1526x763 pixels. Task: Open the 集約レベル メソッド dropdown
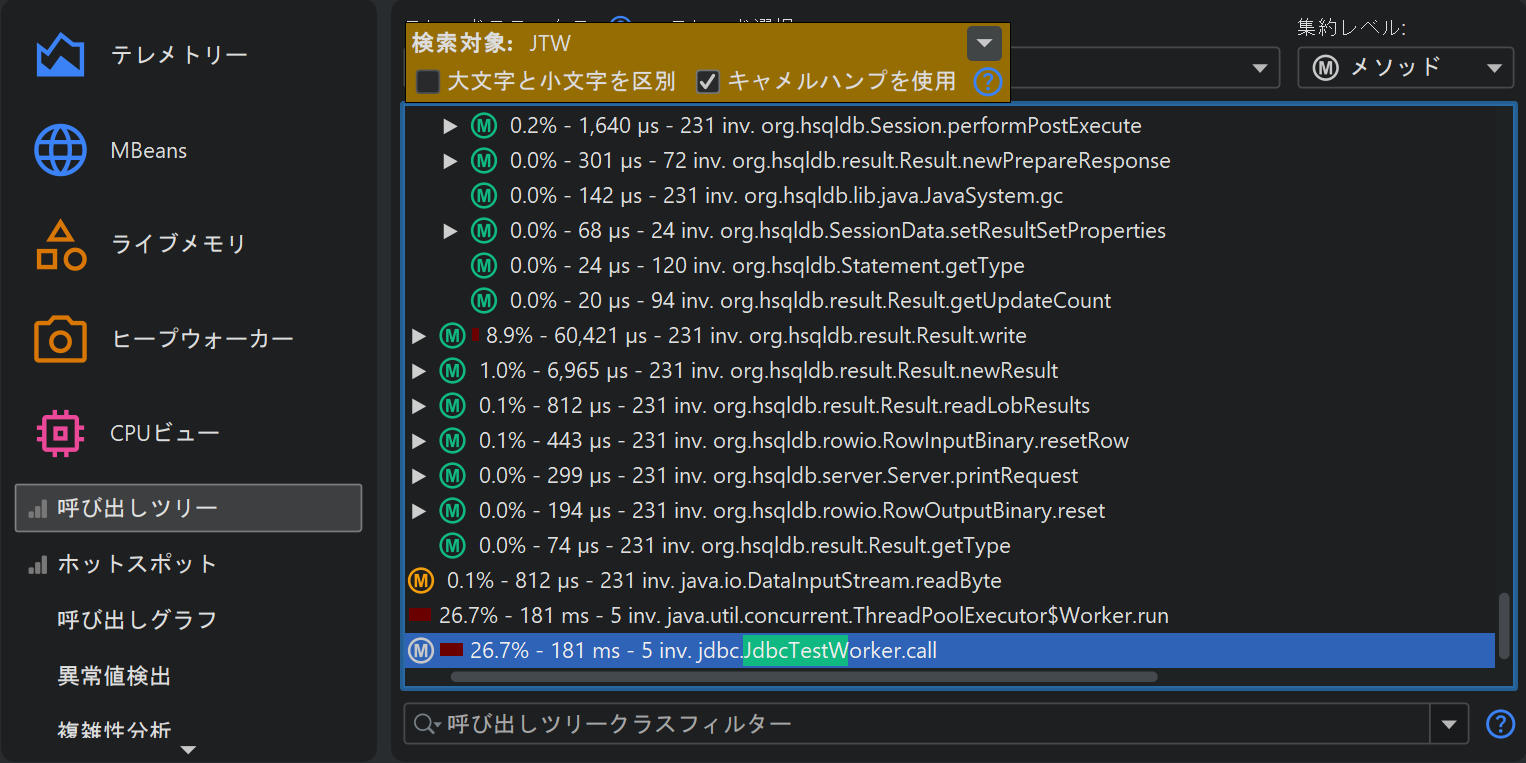point(1405,68)
